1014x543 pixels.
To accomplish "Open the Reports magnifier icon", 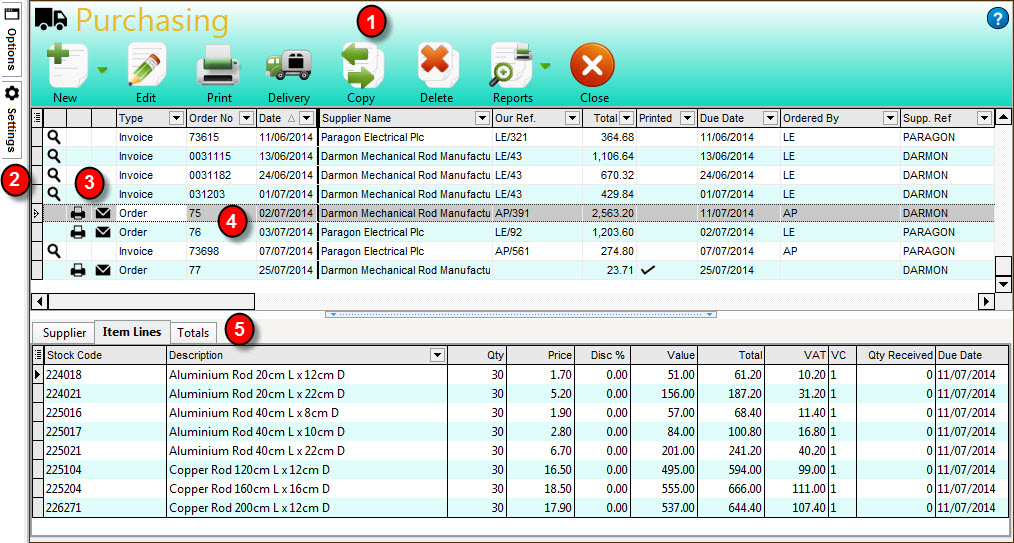I will (510, 66).
